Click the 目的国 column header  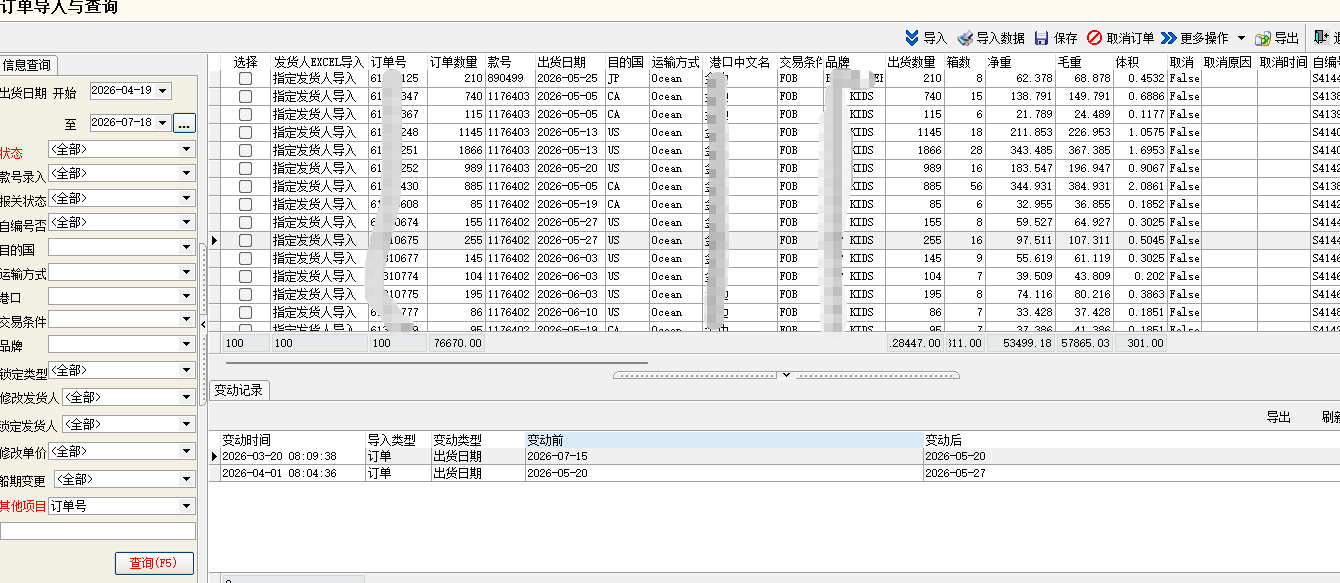click(x=626, y=61)
